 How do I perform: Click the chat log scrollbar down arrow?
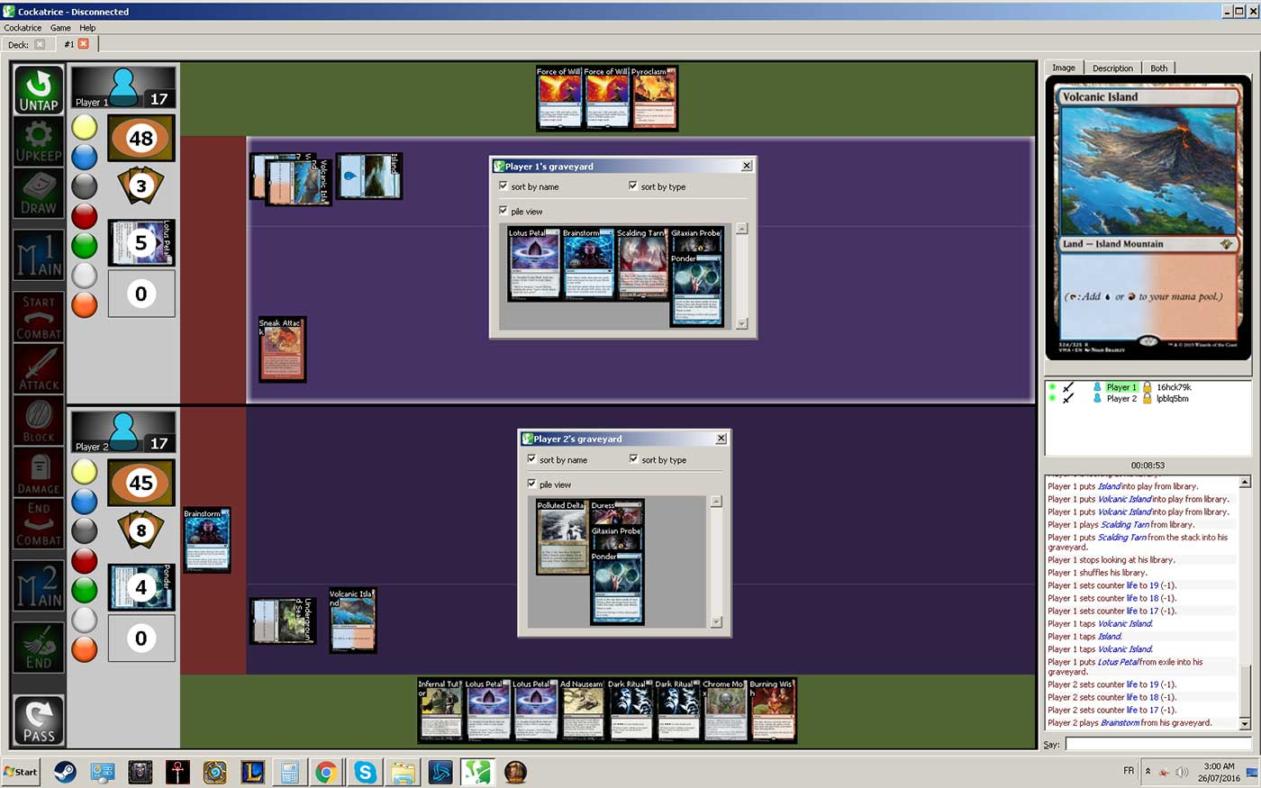(x=1244, y=723)
